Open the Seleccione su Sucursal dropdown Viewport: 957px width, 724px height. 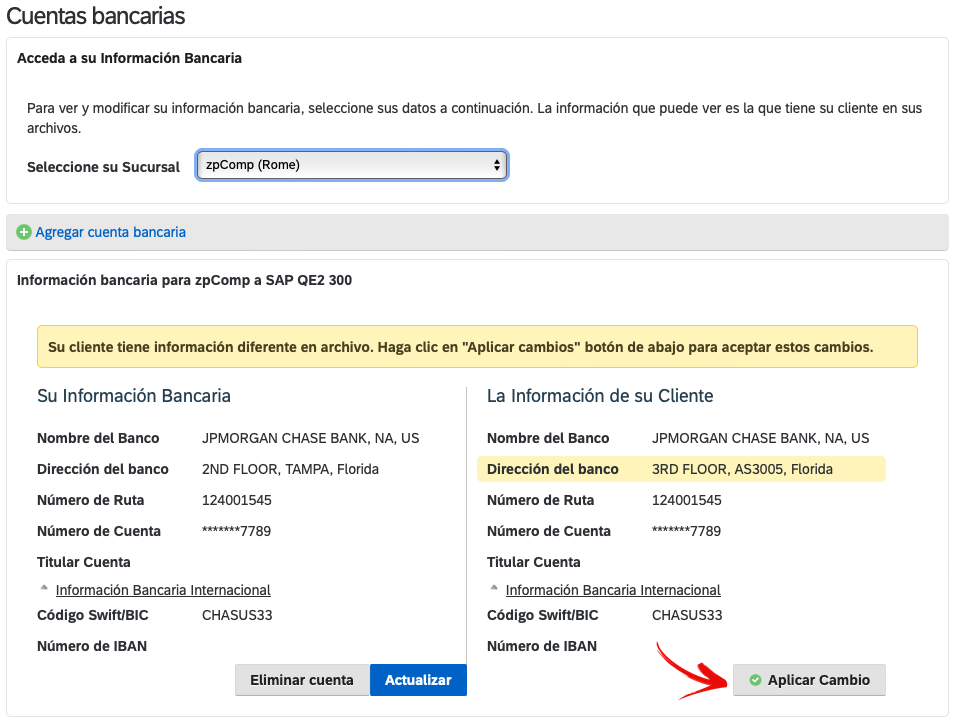pyautogui.click(x=352, y=165)
